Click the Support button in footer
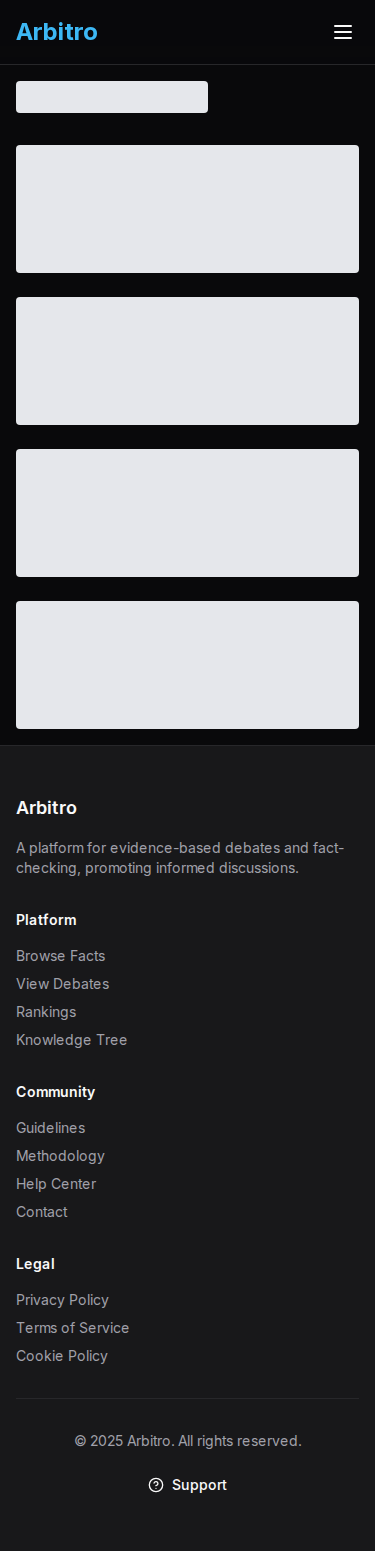This screenshot has width=375, height=1551. 188,1485
